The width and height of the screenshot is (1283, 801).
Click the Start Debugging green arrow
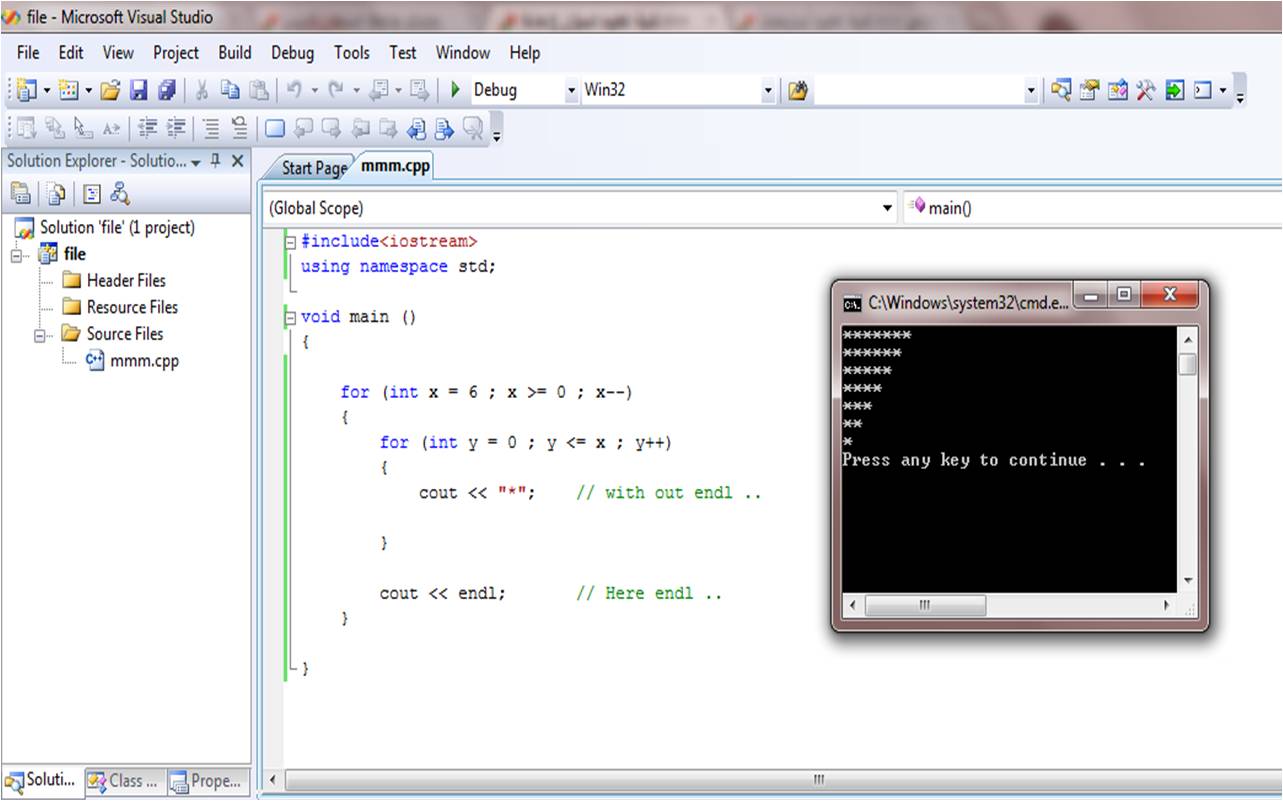(x=455, y=90)
